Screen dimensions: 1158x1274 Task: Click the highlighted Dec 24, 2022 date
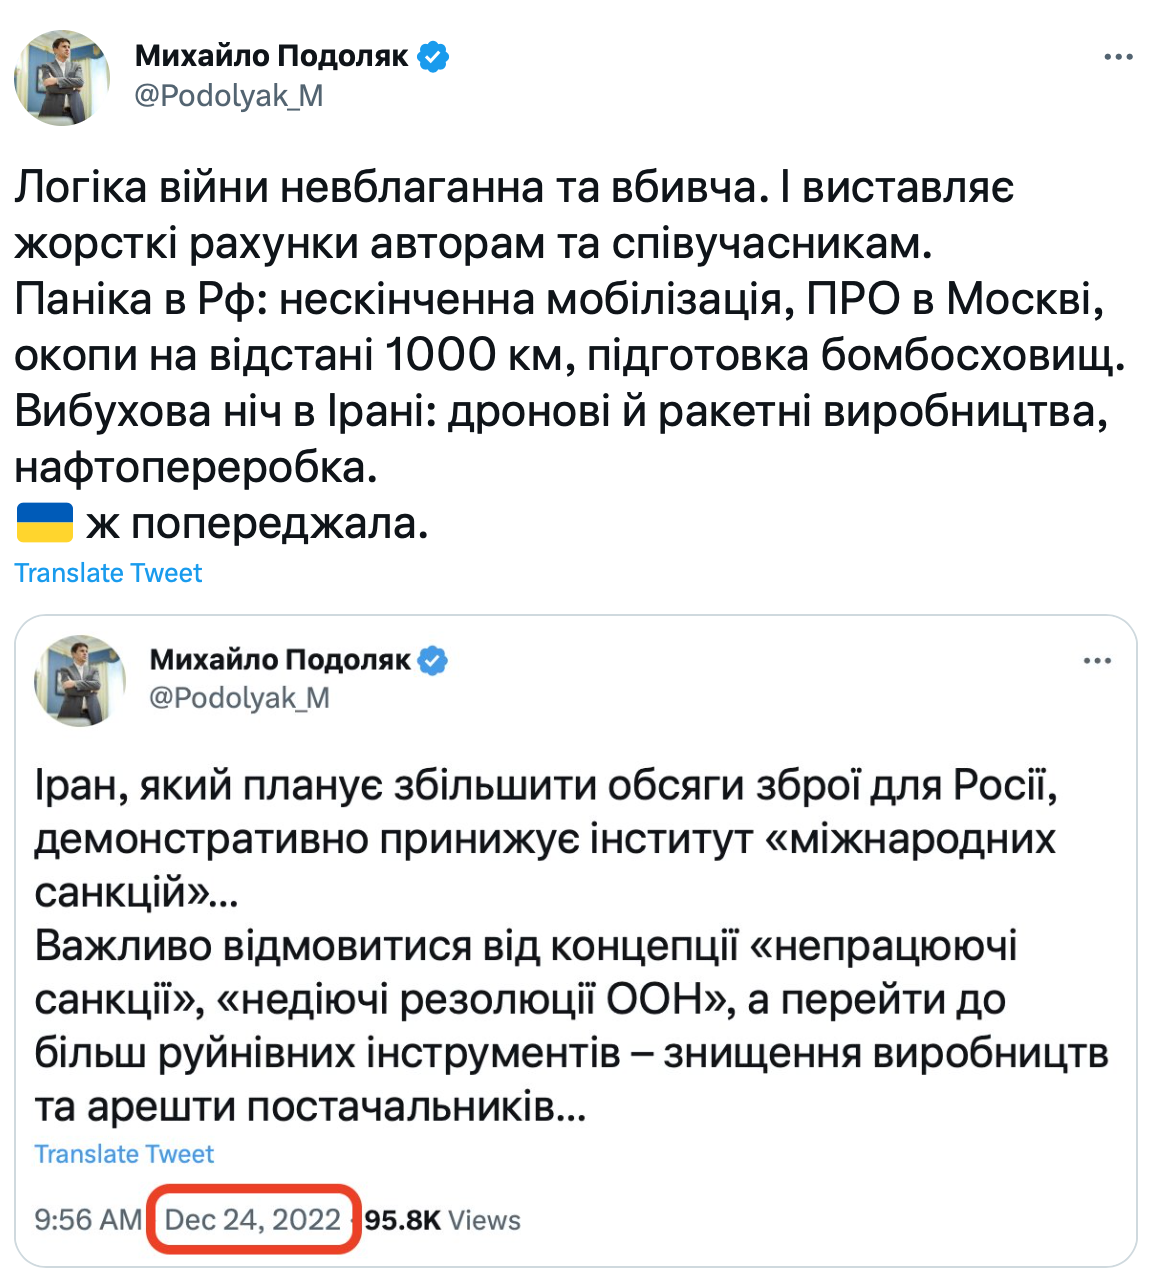253,1220
